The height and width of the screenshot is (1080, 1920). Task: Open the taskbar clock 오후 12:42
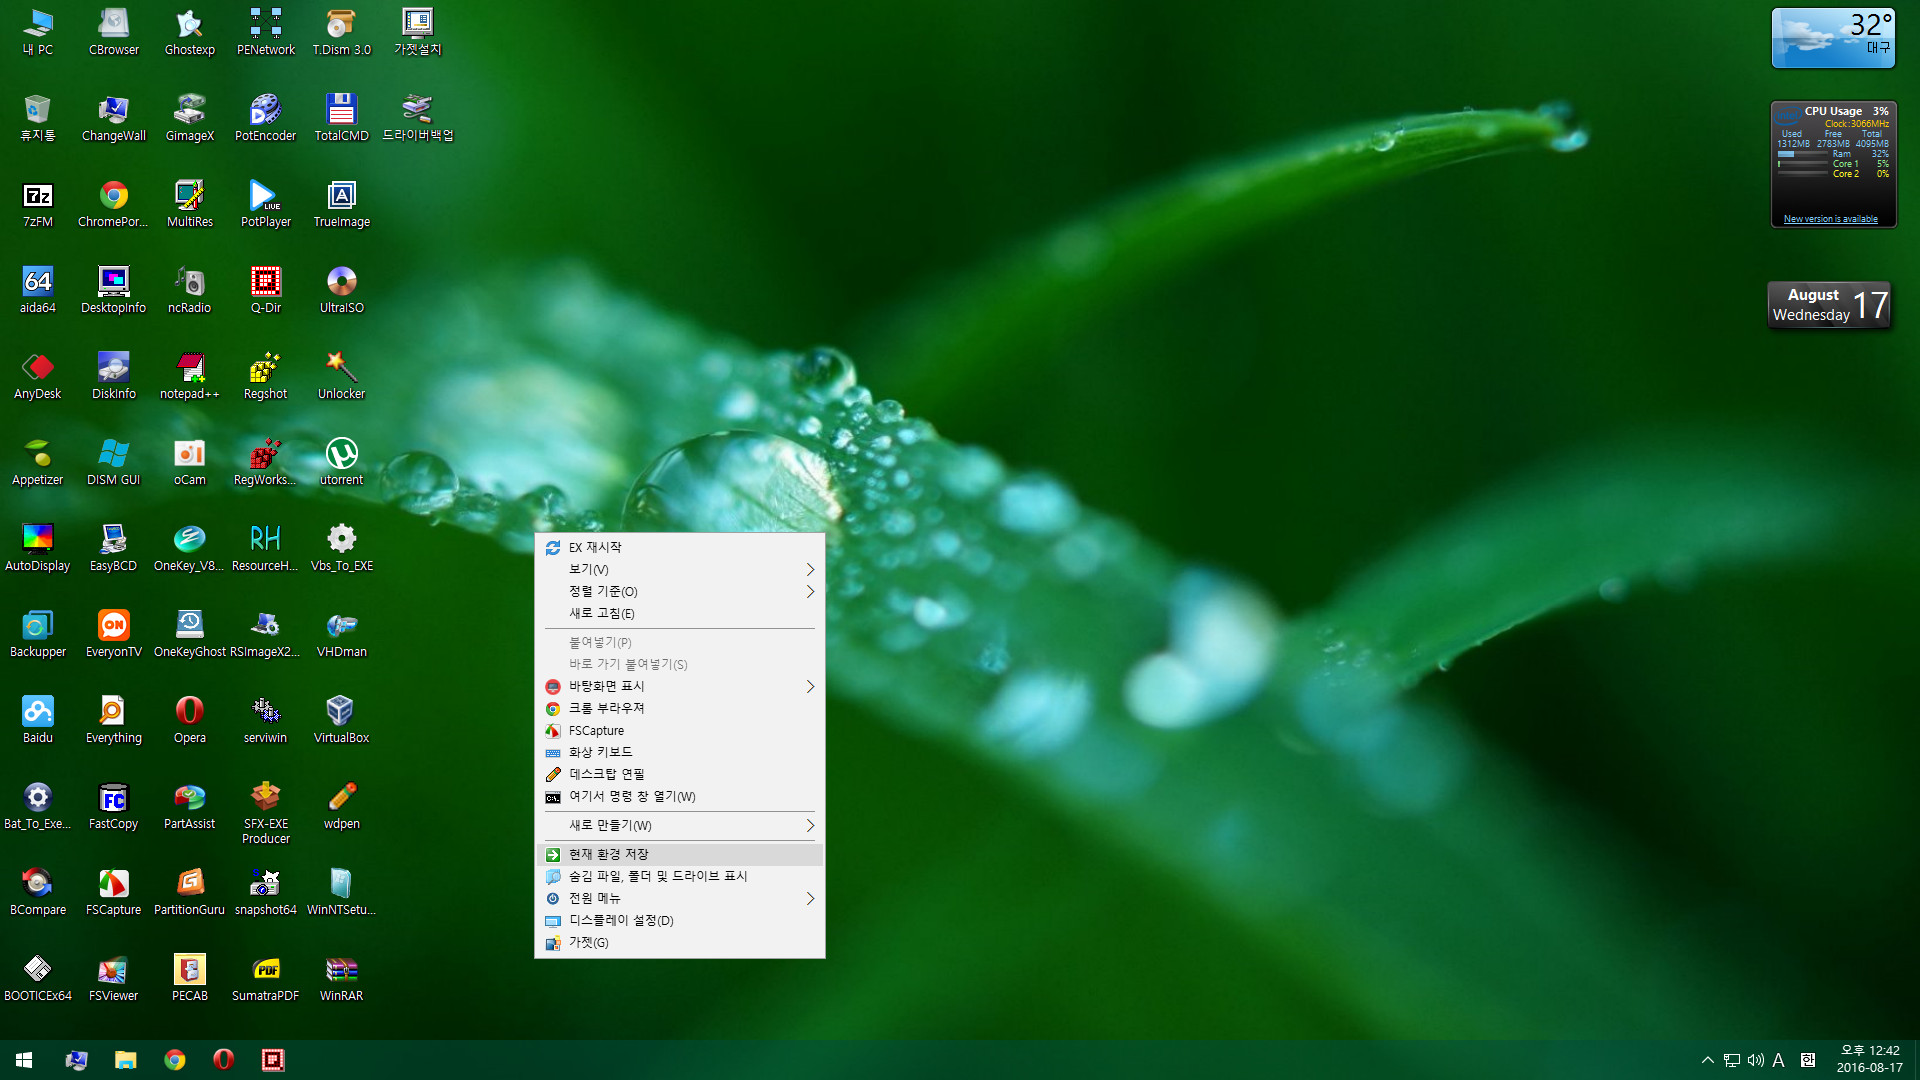point(1869,1059)
